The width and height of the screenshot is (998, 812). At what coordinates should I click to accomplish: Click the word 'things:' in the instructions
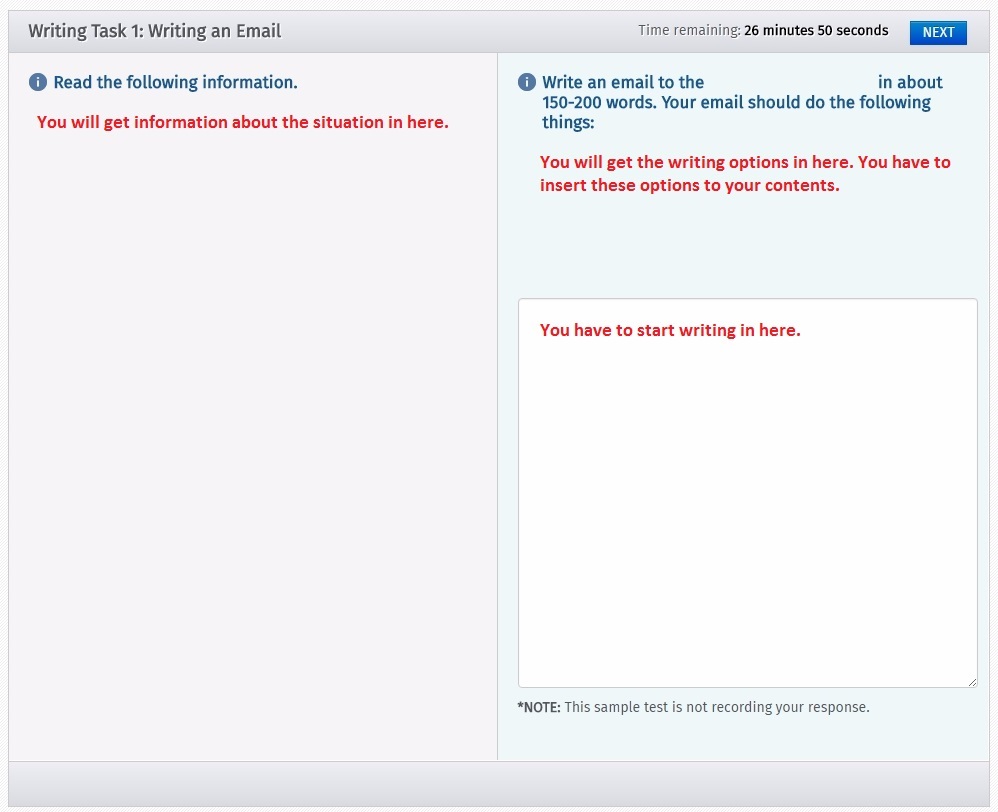click(568, 122)
